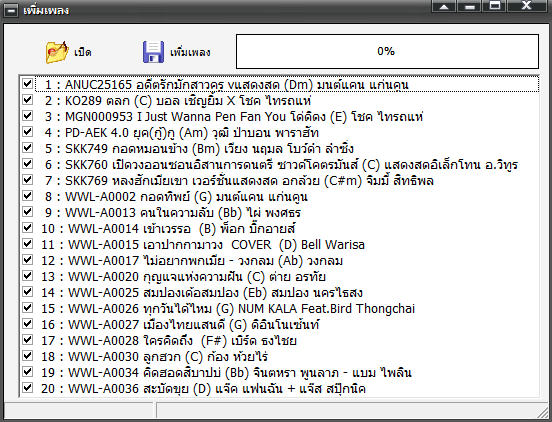Select the 'WWL-A0014' (B) song row text
Viewport: 552px width, 422px height.
pyautogui.click(x=168, y=229)
